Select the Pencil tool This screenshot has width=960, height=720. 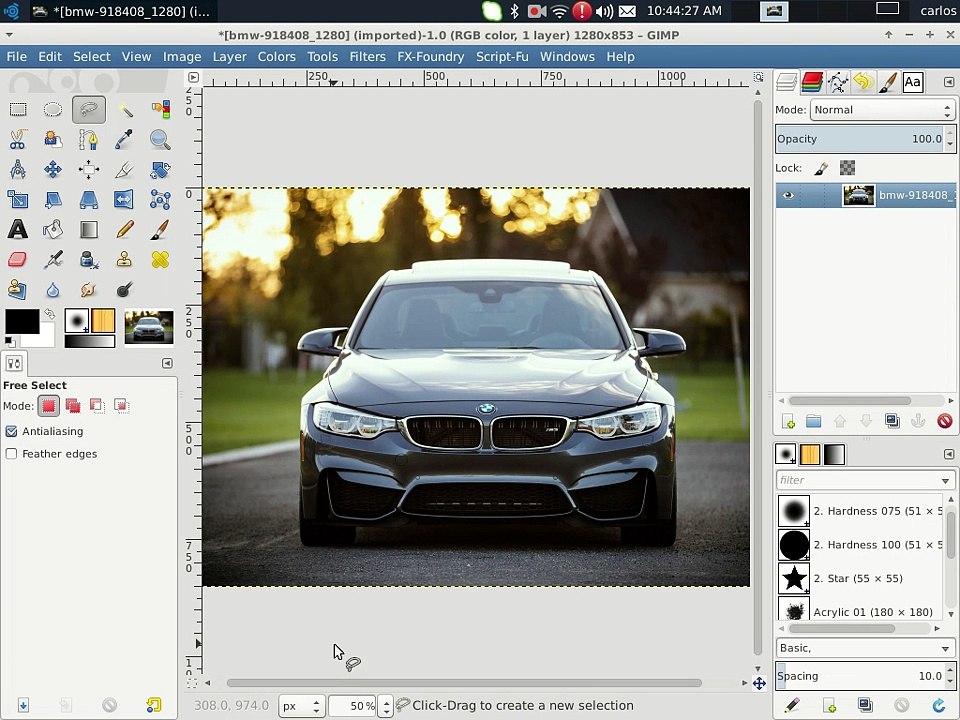[125, 230]
